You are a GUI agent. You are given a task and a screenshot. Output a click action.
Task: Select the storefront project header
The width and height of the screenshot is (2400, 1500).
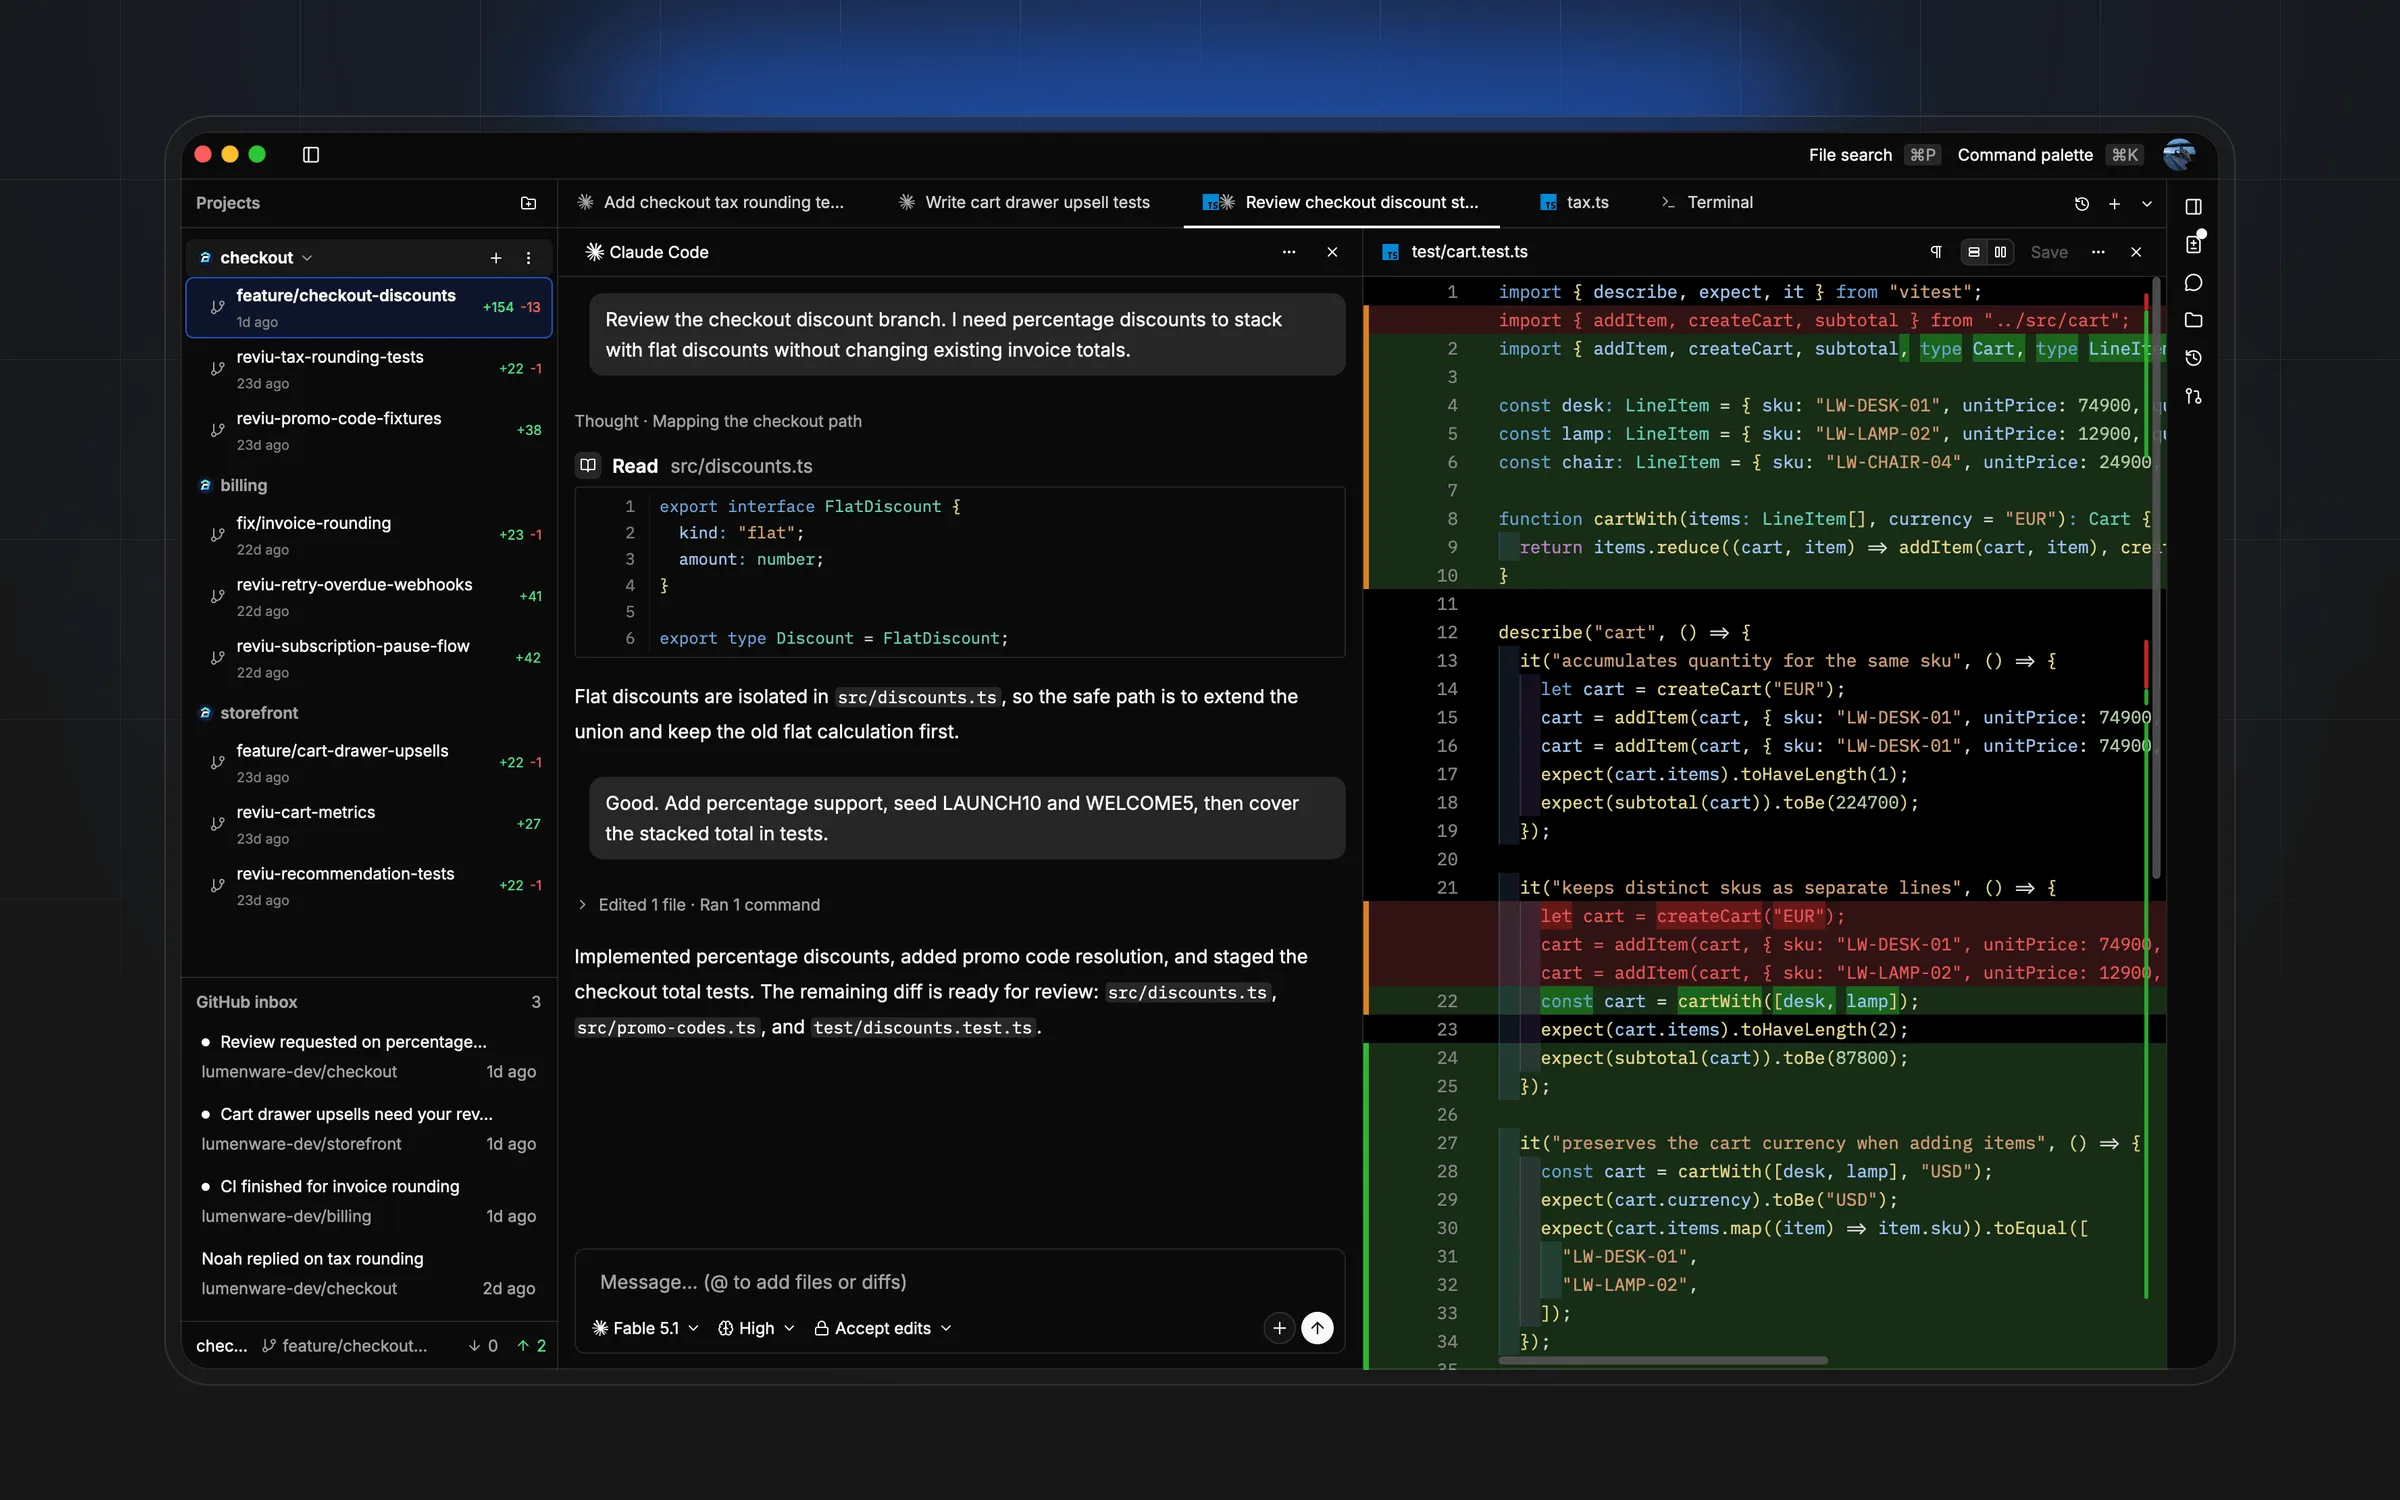258,713
